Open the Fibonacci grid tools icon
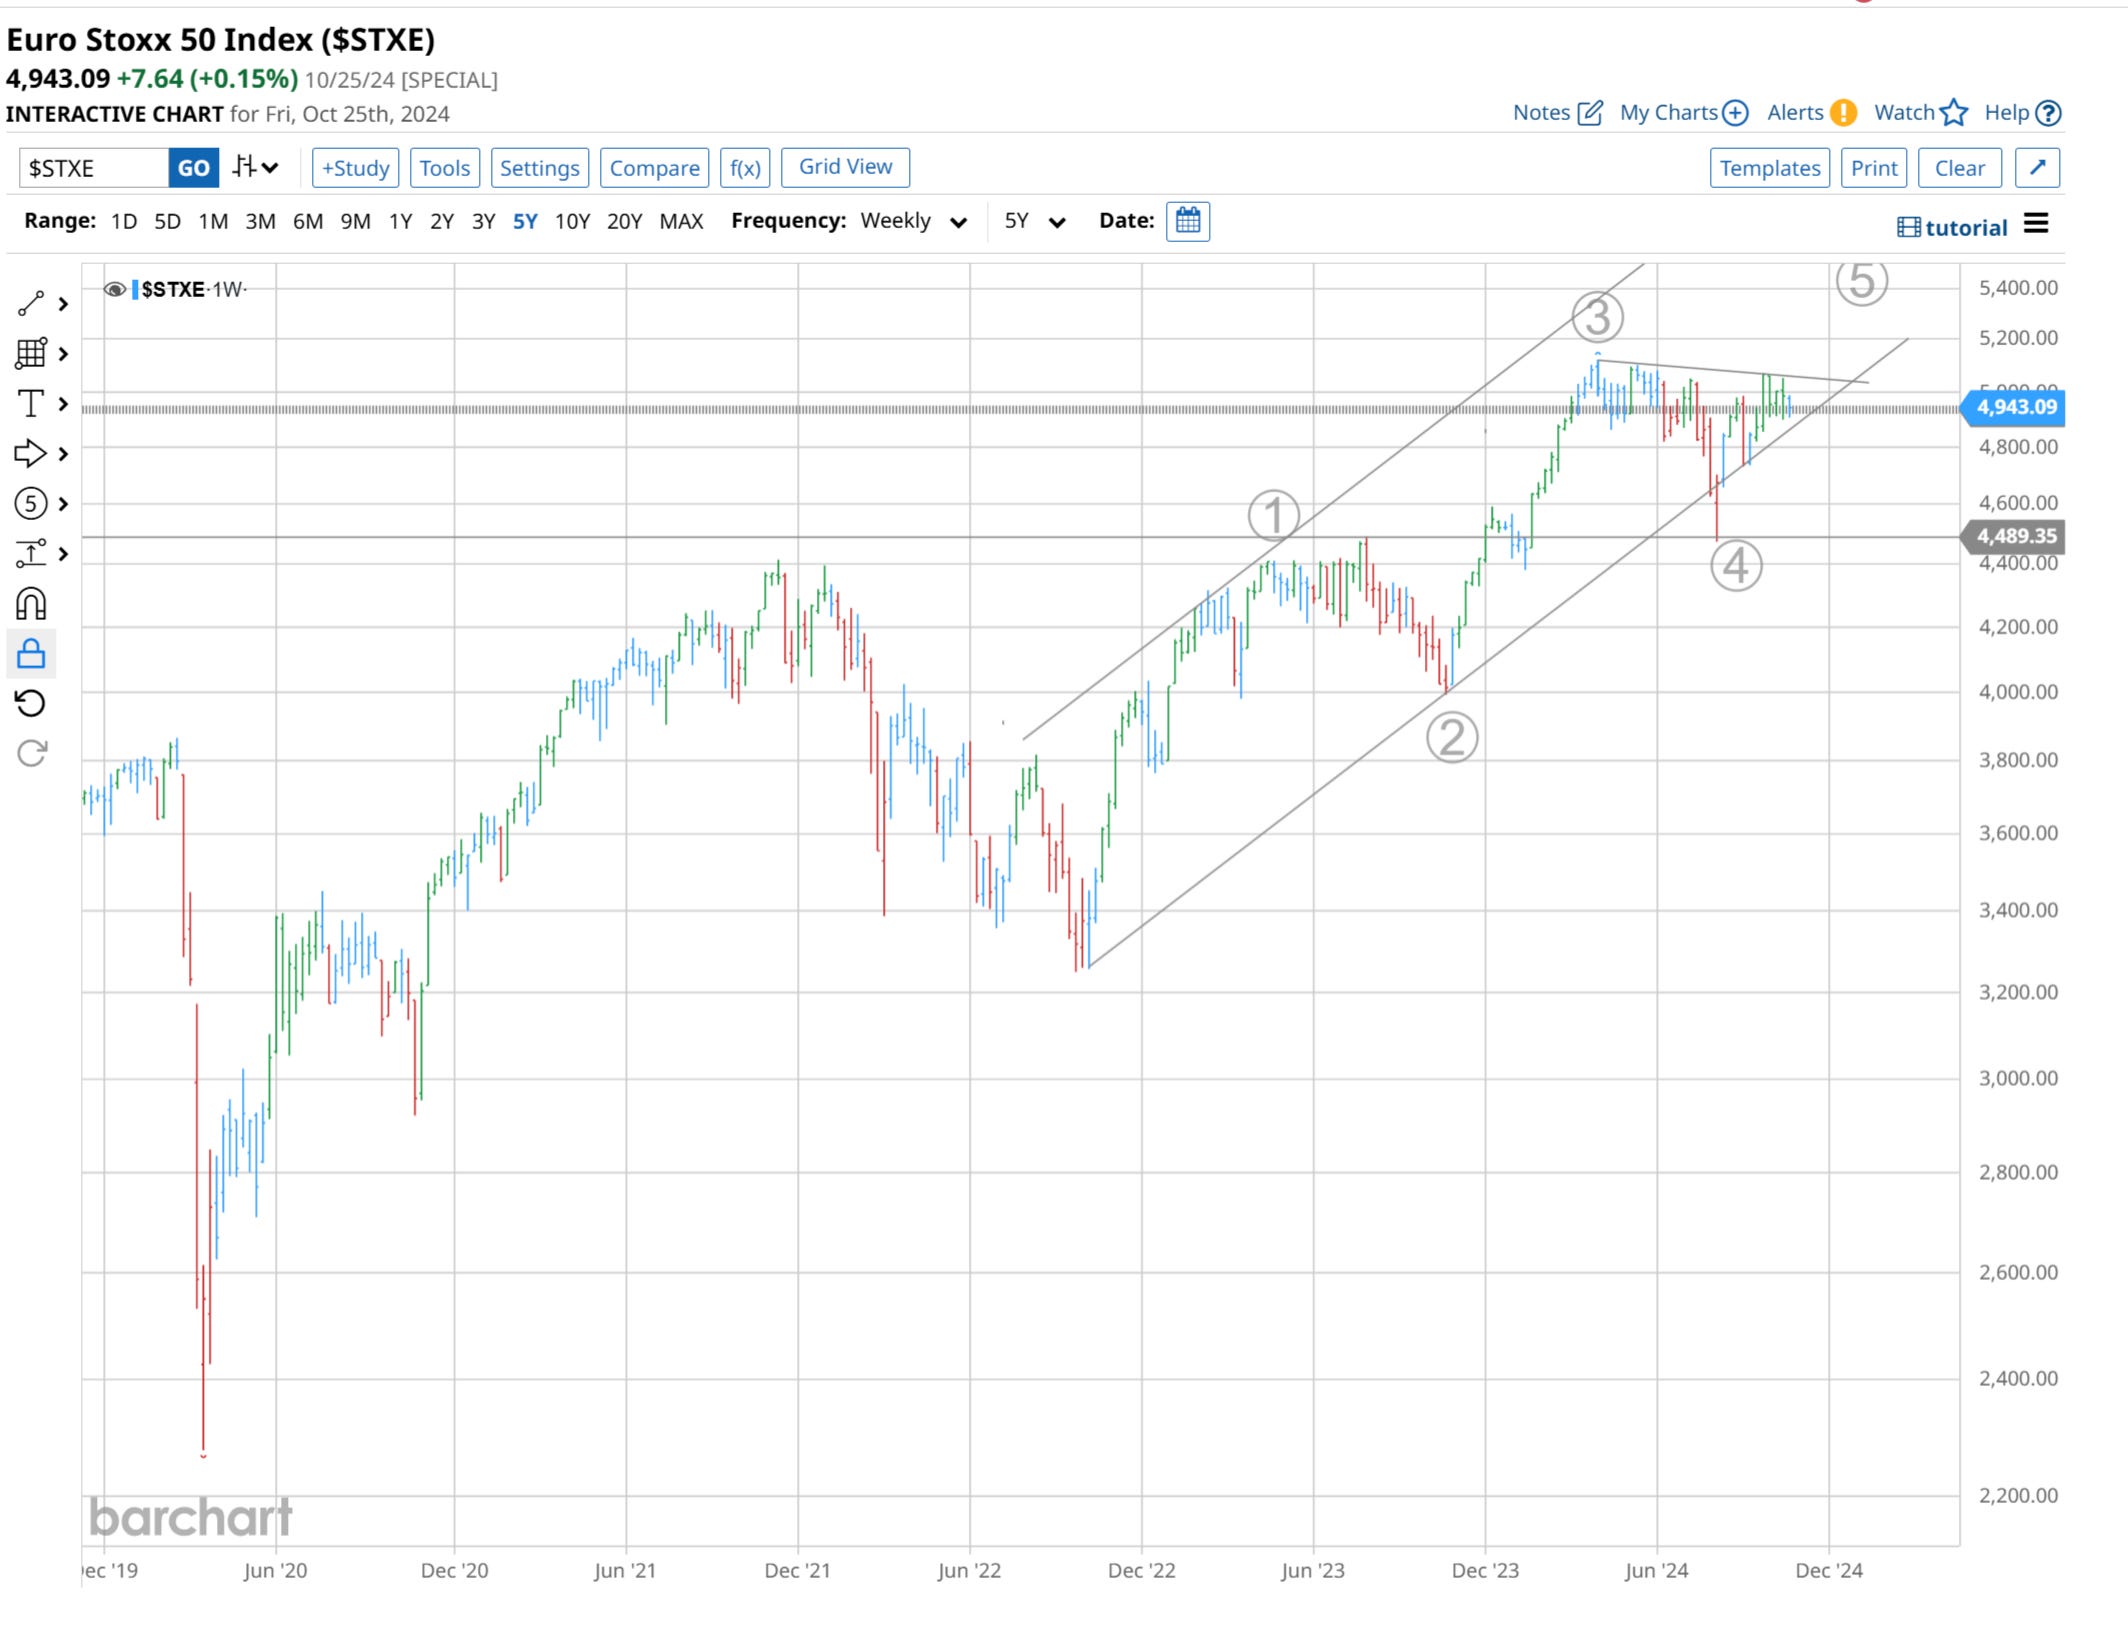The width and height of the screenshot is (2128, 1626). pyautogui.click(x=31, y=353)
